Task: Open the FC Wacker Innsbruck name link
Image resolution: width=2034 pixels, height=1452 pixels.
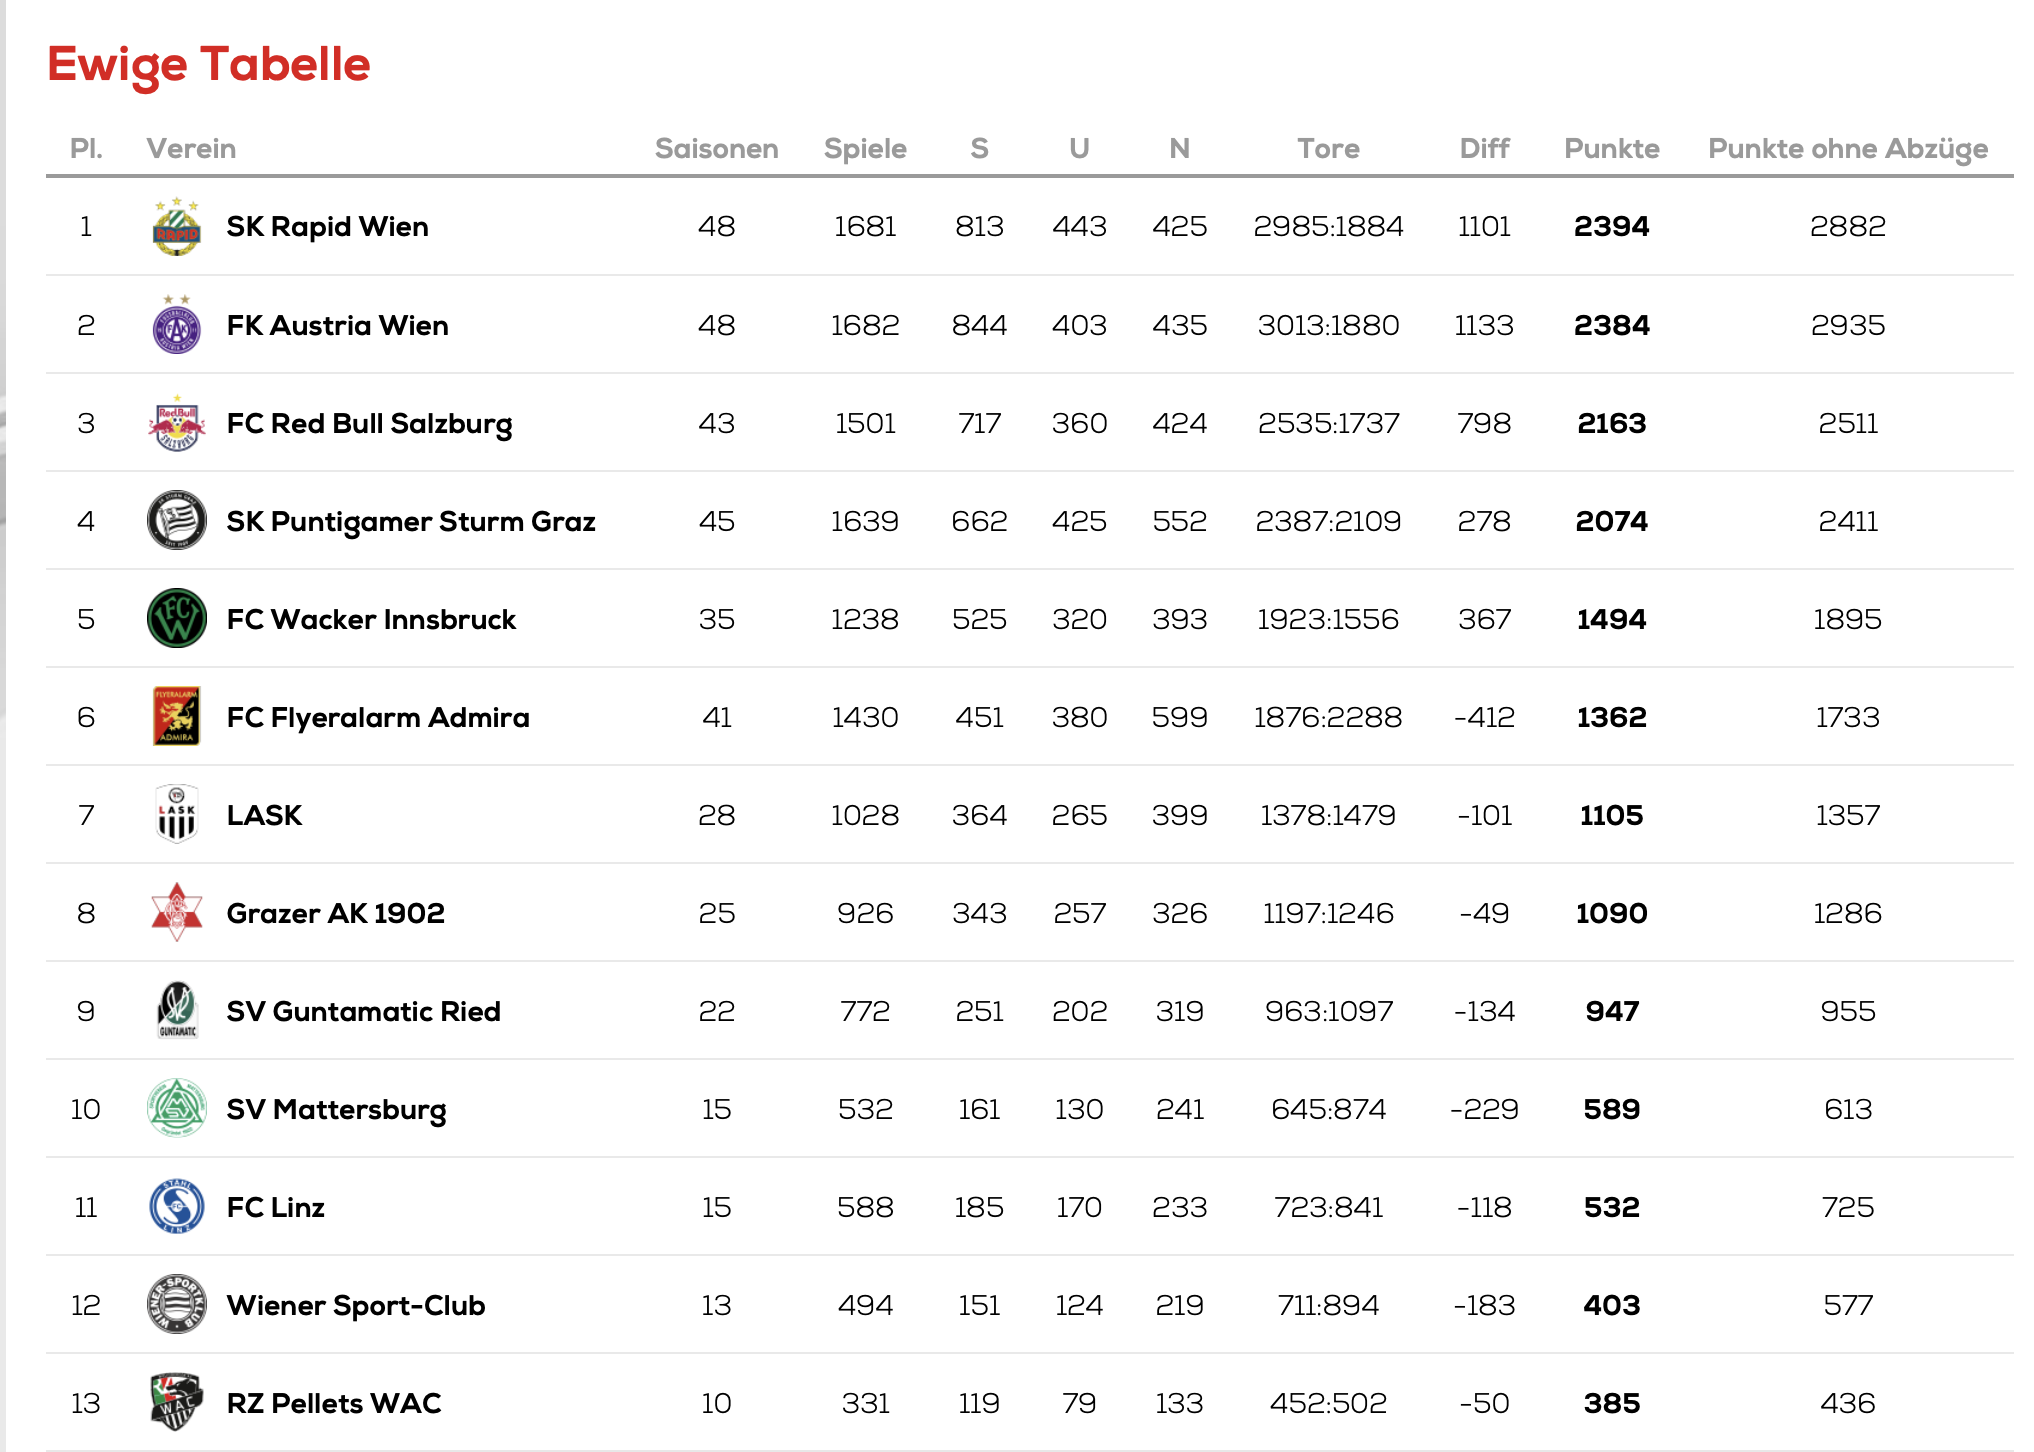Action: click(x=371, y=619)
